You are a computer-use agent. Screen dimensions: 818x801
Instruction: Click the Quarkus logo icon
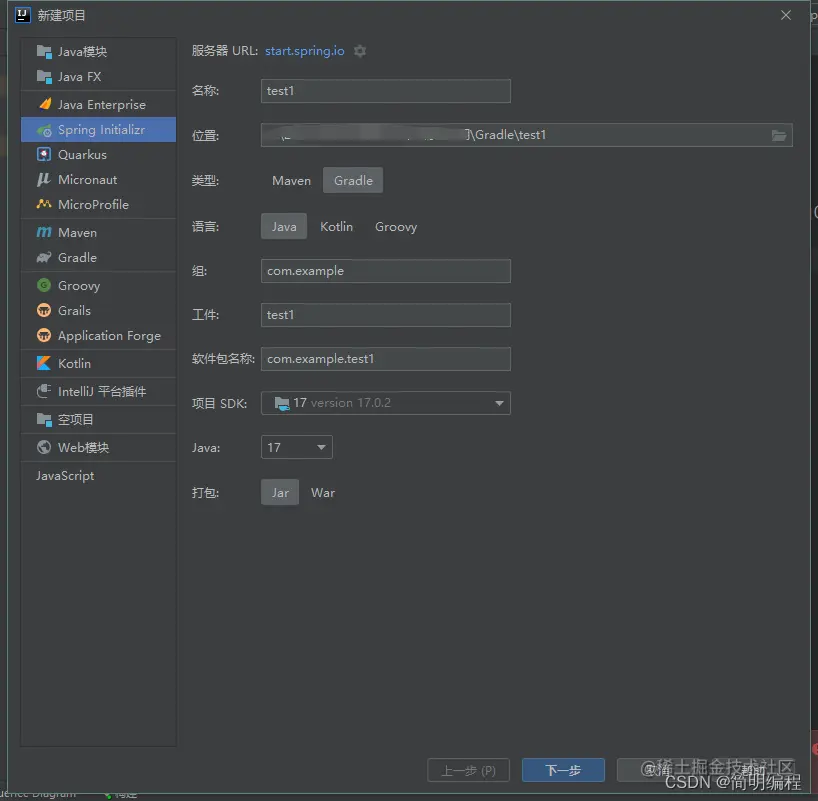pos(44,154)
